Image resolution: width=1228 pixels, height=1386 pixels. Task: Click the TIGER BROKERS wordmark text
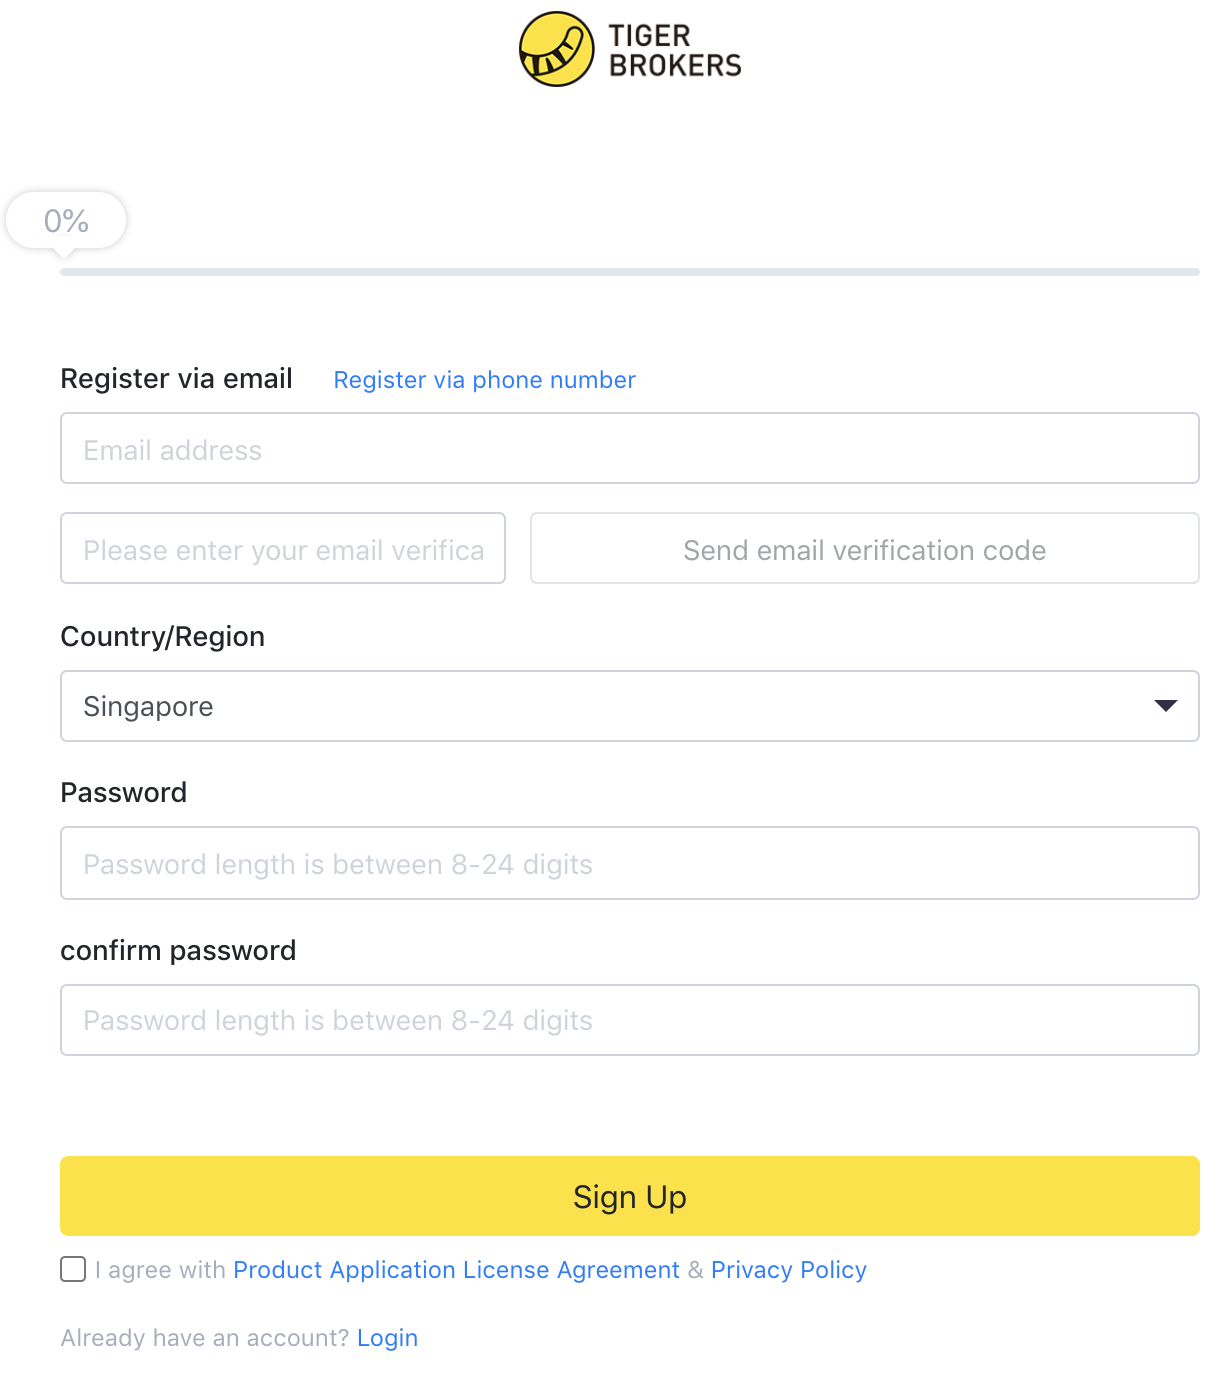[x=675, y=50]
